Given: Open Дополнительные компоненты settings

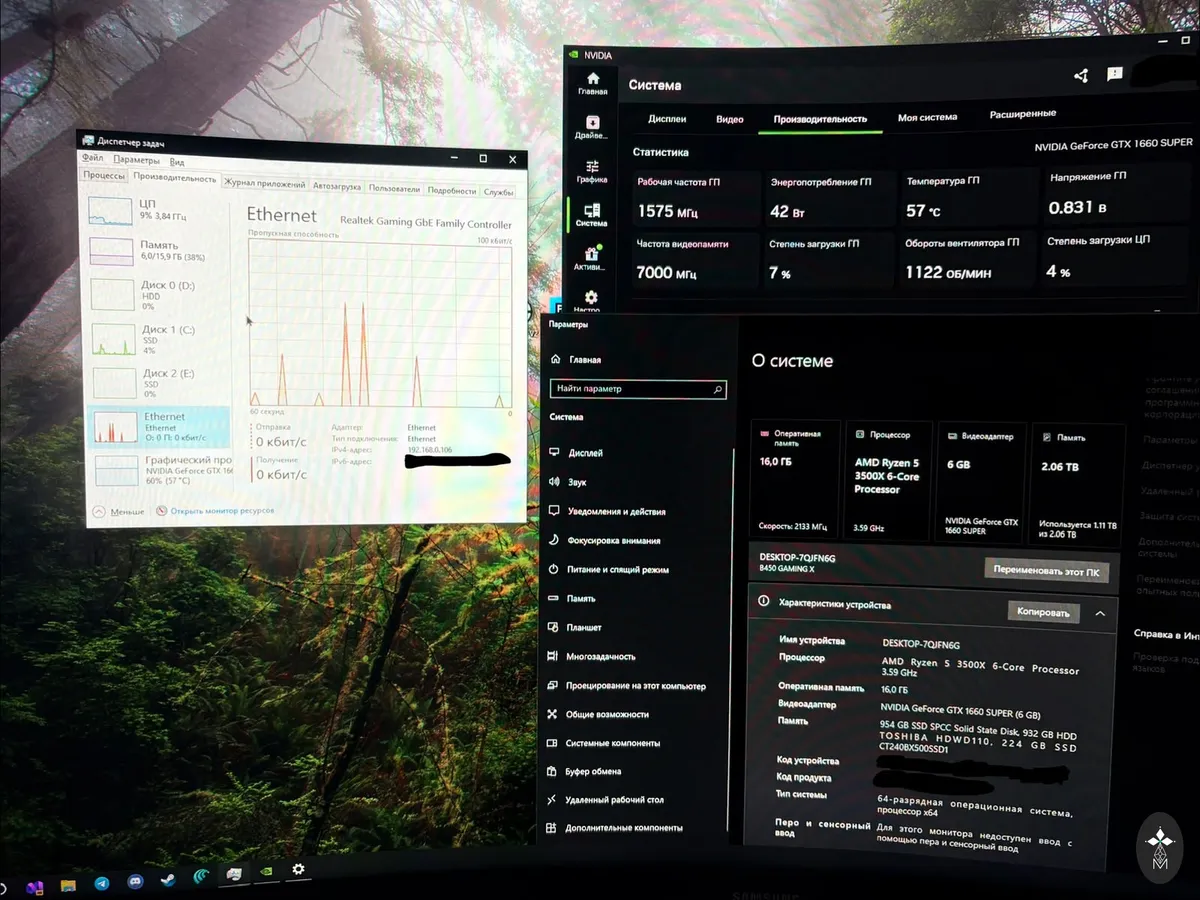Looking at the screenshot, I should (x=614, y=828).
